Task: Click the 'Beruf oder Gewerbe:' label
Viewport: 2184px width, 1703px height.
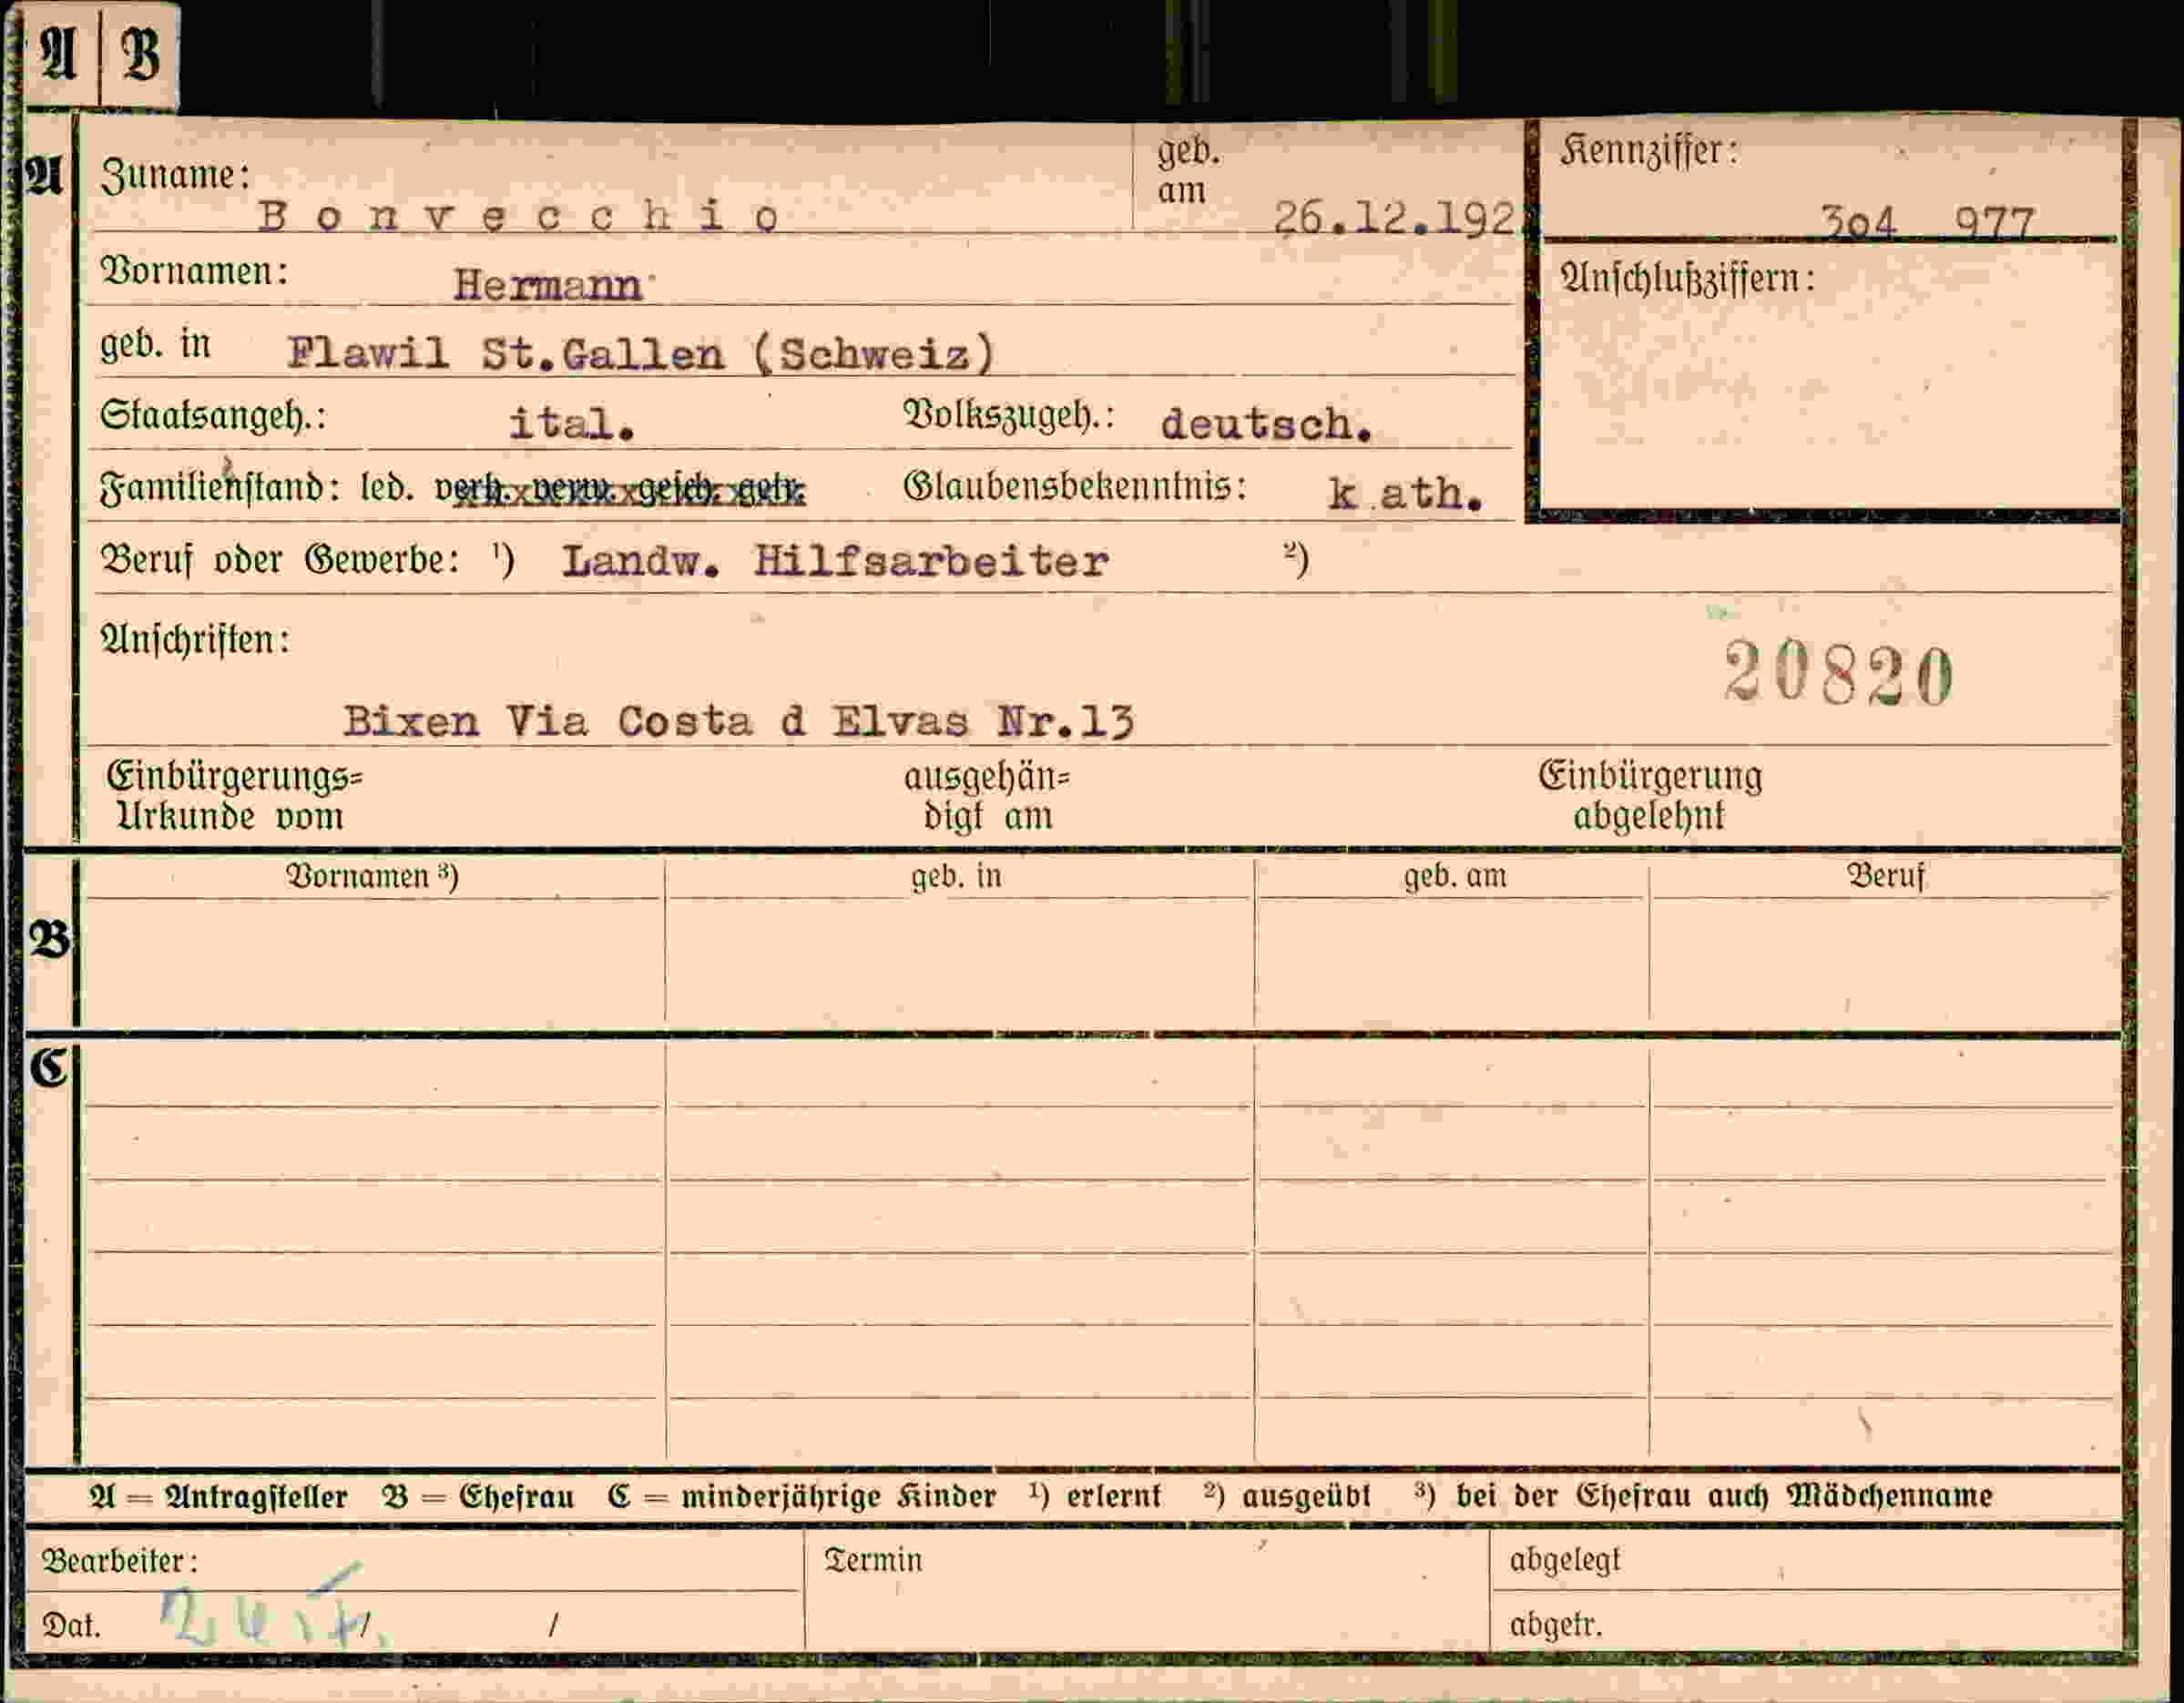Action: pyautogui.click(x=280, y=560)
